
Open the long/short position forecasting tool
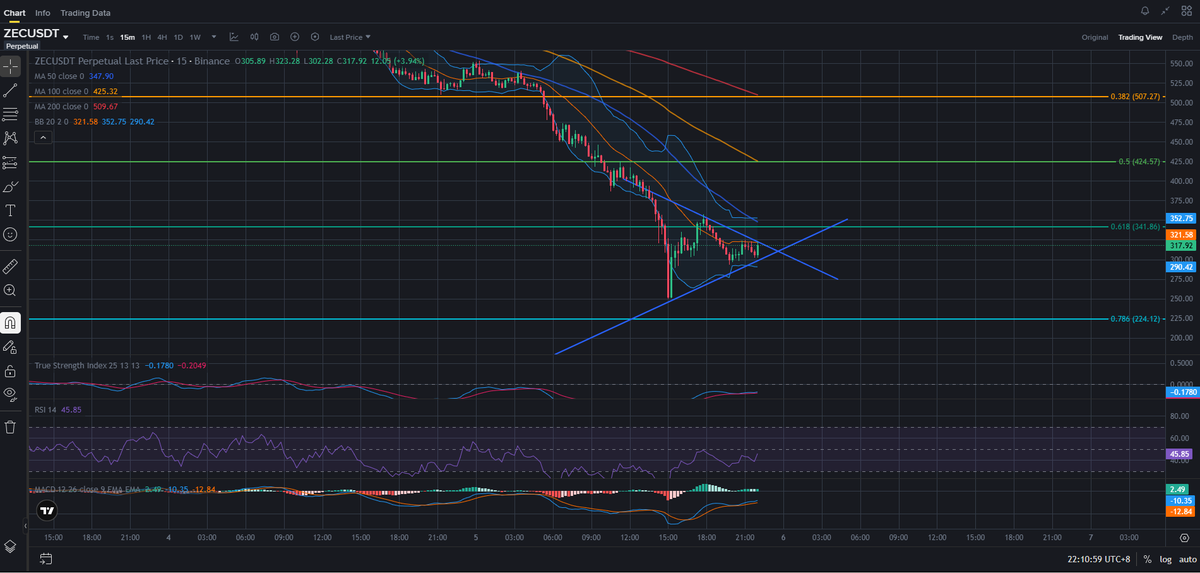(10, 162)
